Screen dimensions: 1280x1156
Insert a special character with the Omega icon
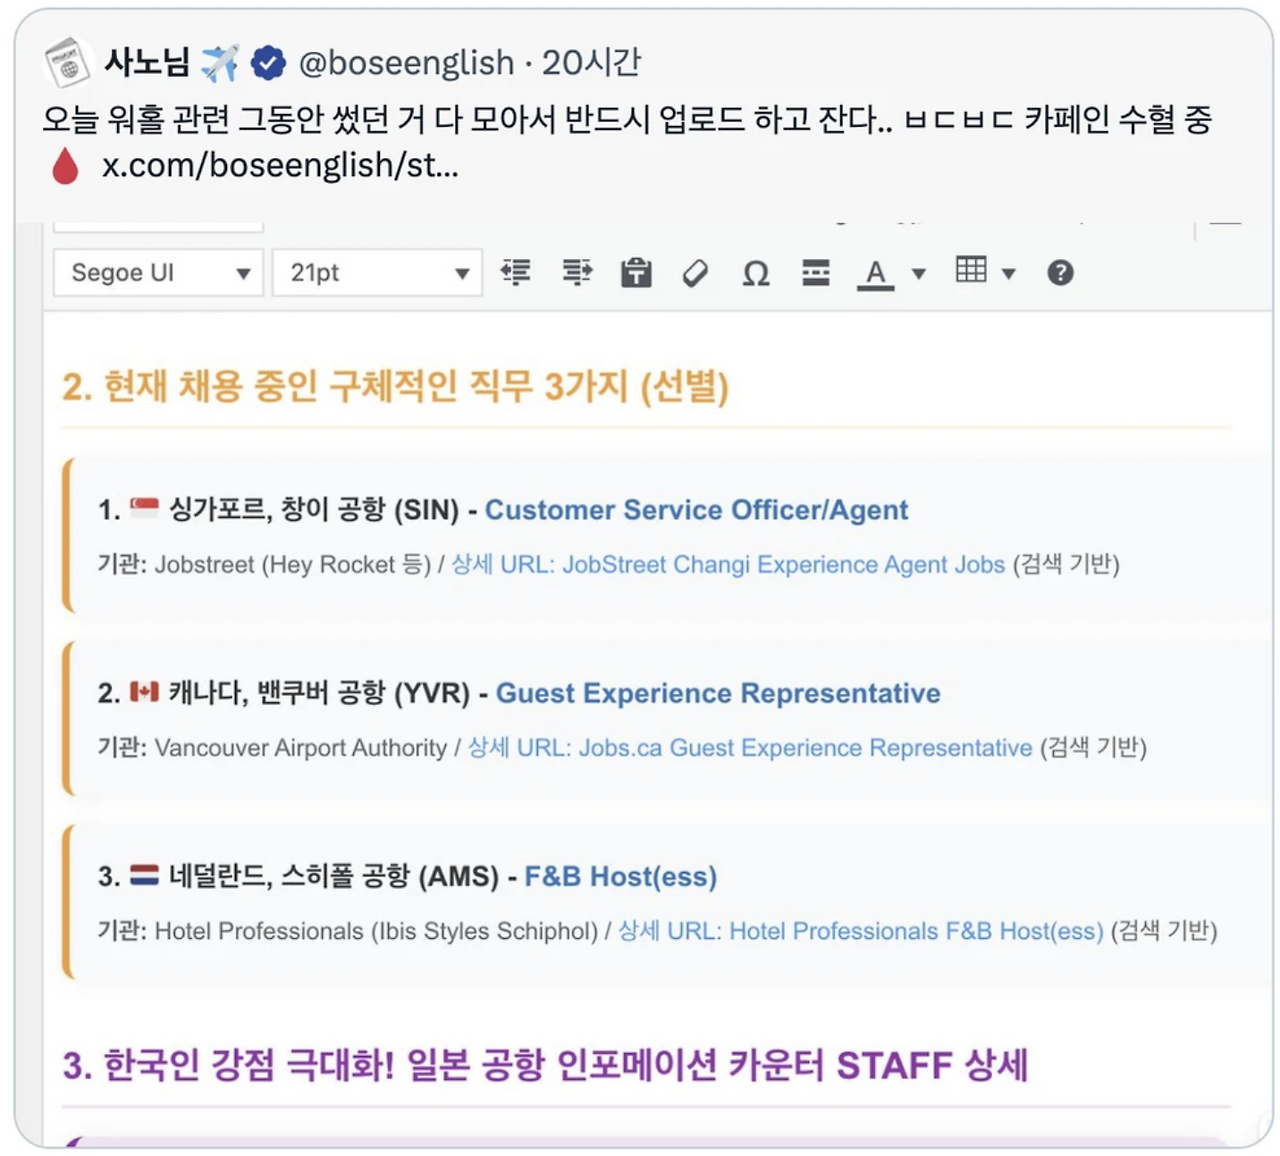pyautogui.click(x=756, y=271)
